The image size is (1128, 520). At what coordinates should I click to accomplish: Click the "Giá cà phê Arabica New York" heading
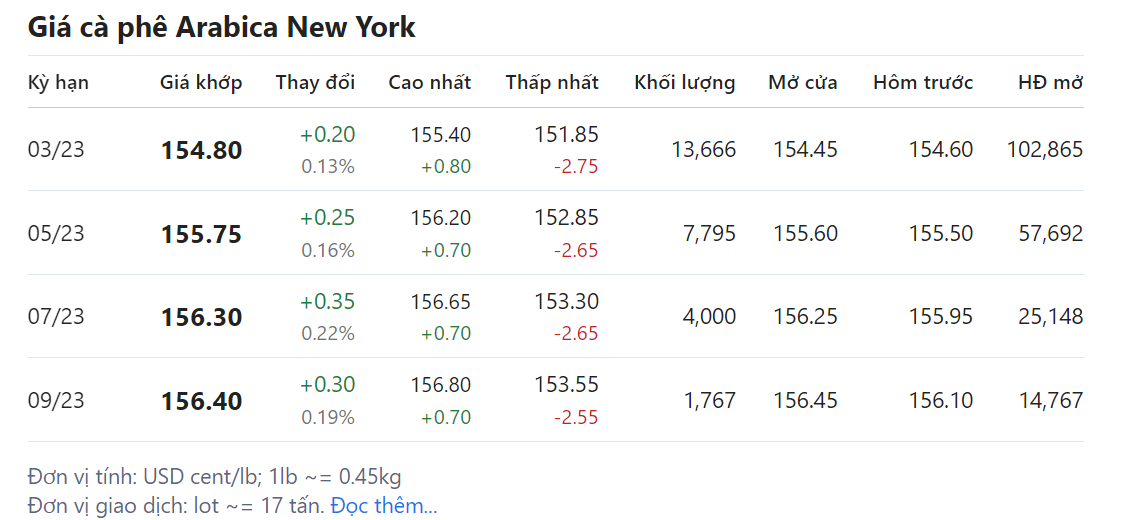click(221, 27)
